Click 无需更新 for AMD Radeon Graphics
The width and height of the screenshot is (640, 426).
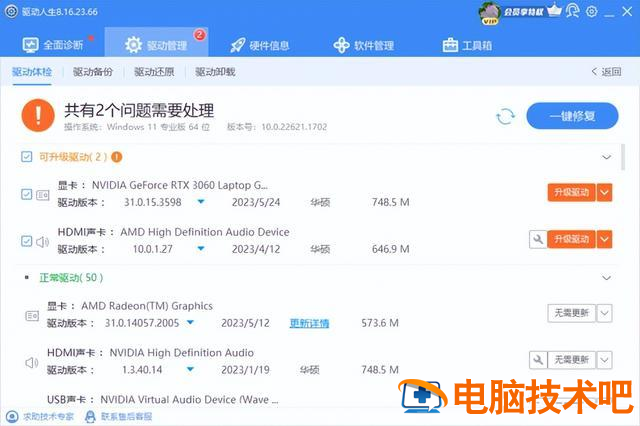(x=571, y=313)
